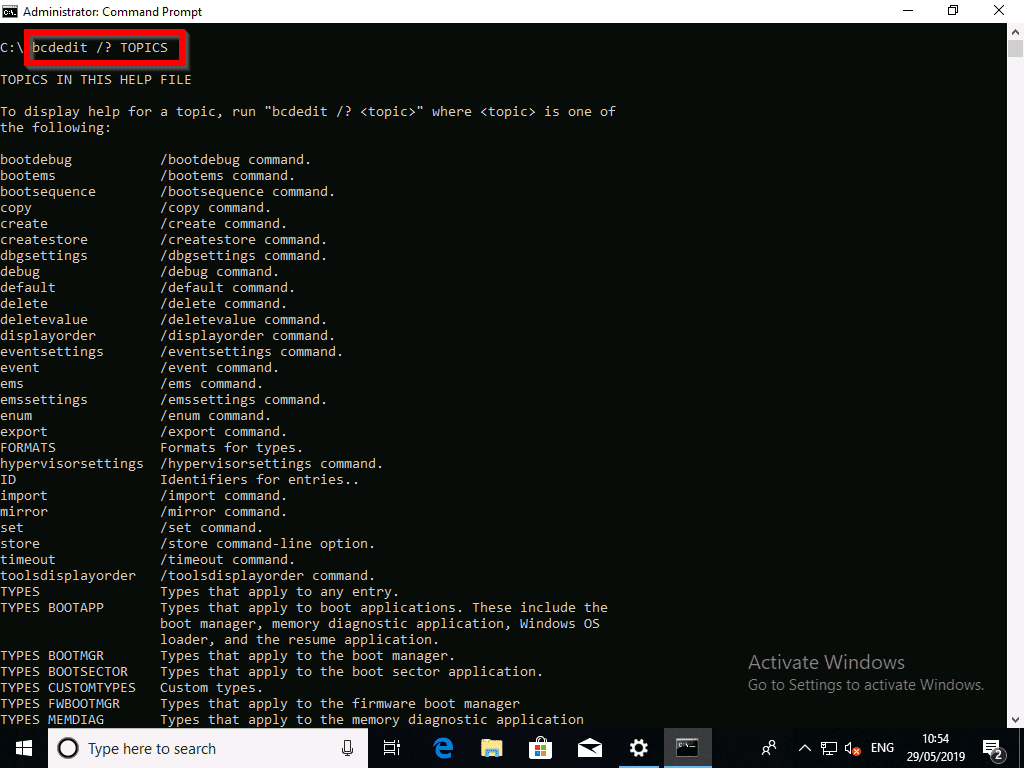The width and height of the screenshot is (1024, 768).
Task: Open the Mail app in taskbar
Action: coord(589,747)
